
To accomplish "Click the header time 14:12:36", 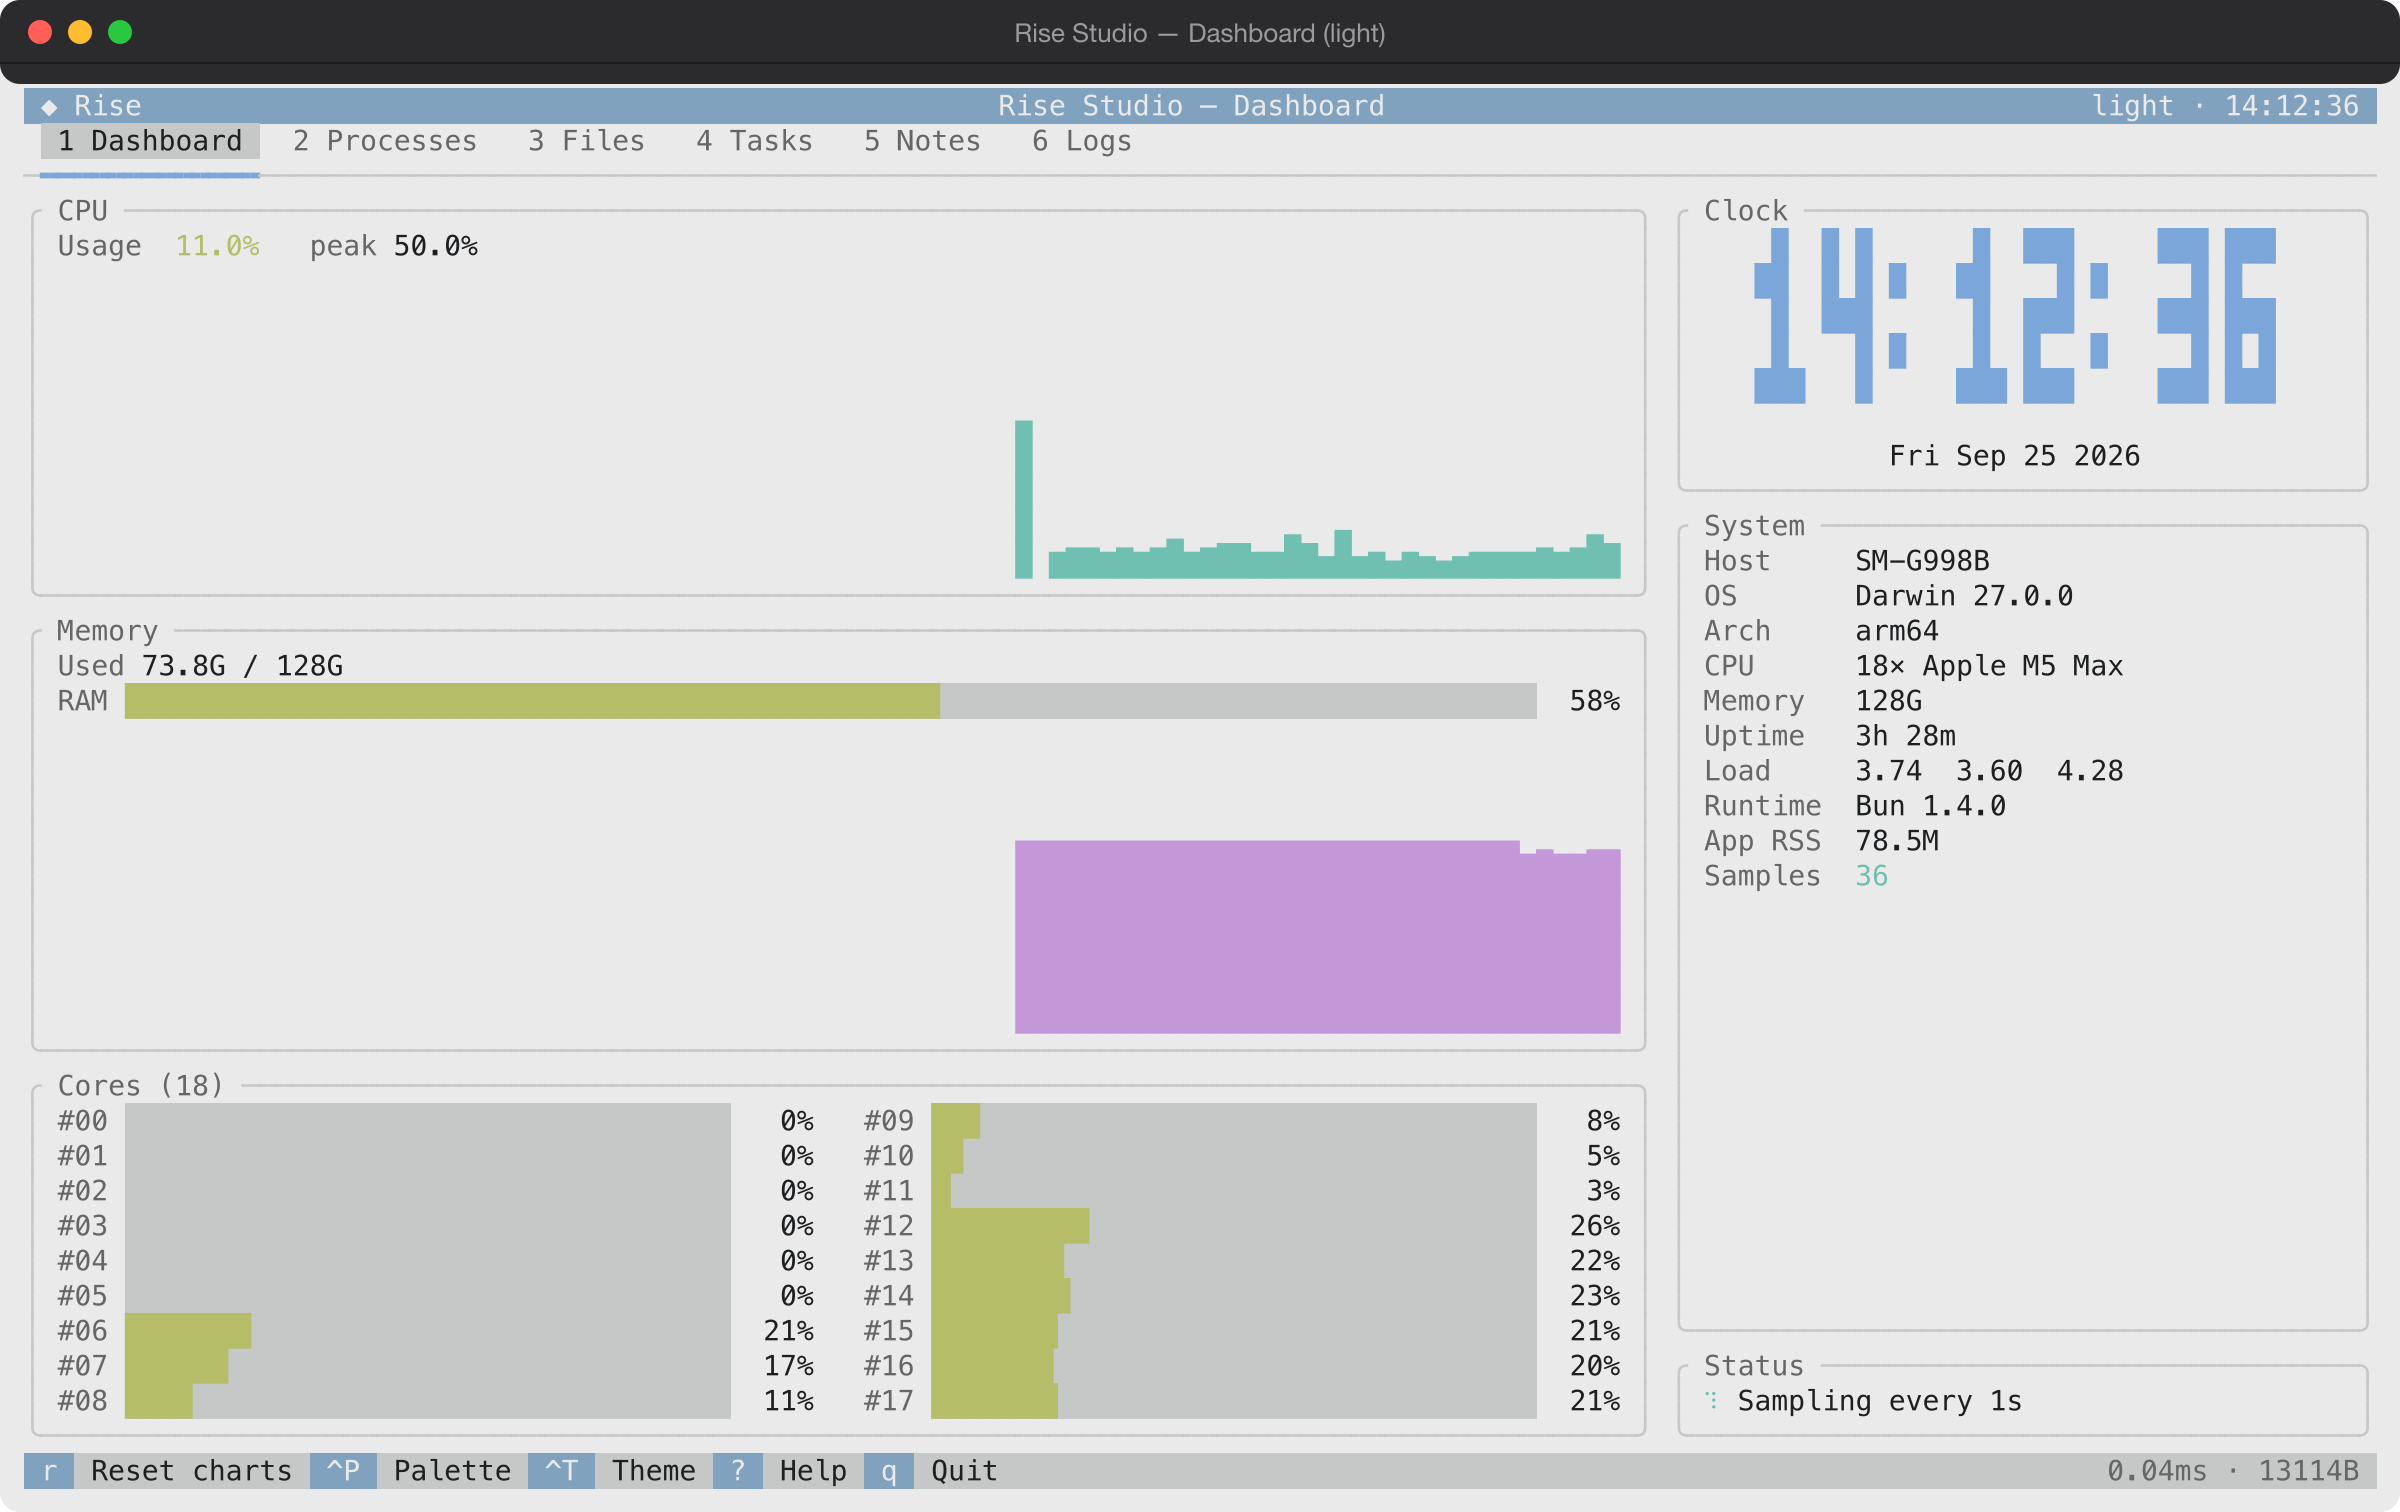I will (x=2292, y=106).
